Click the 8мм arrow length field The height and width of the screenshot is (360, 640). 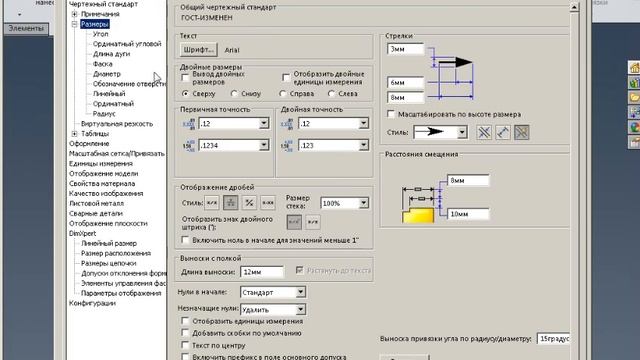click(x=406, y=98)
